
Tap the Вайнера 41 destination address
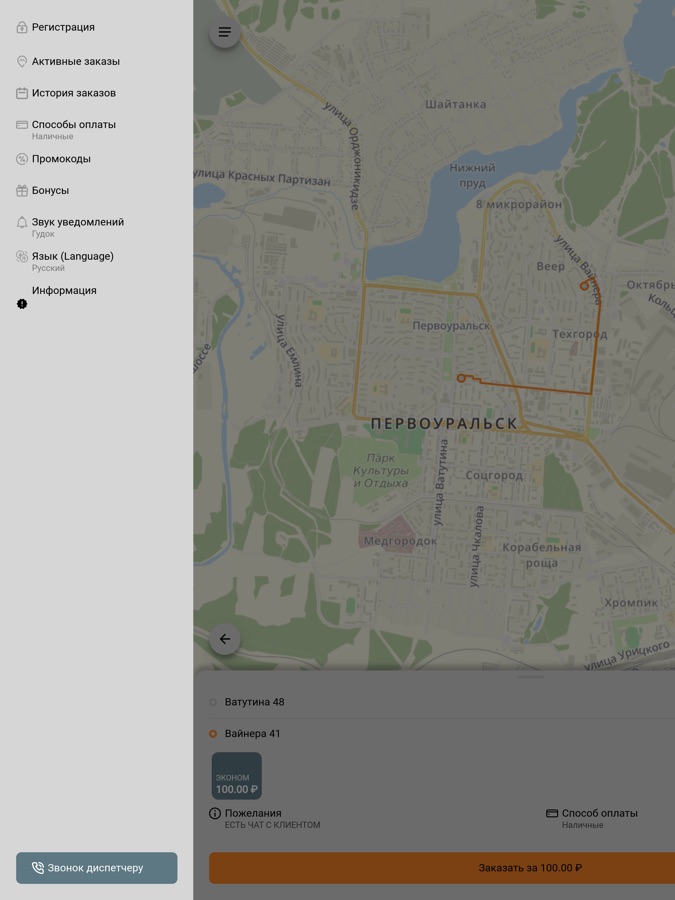(x=252, y=734)
